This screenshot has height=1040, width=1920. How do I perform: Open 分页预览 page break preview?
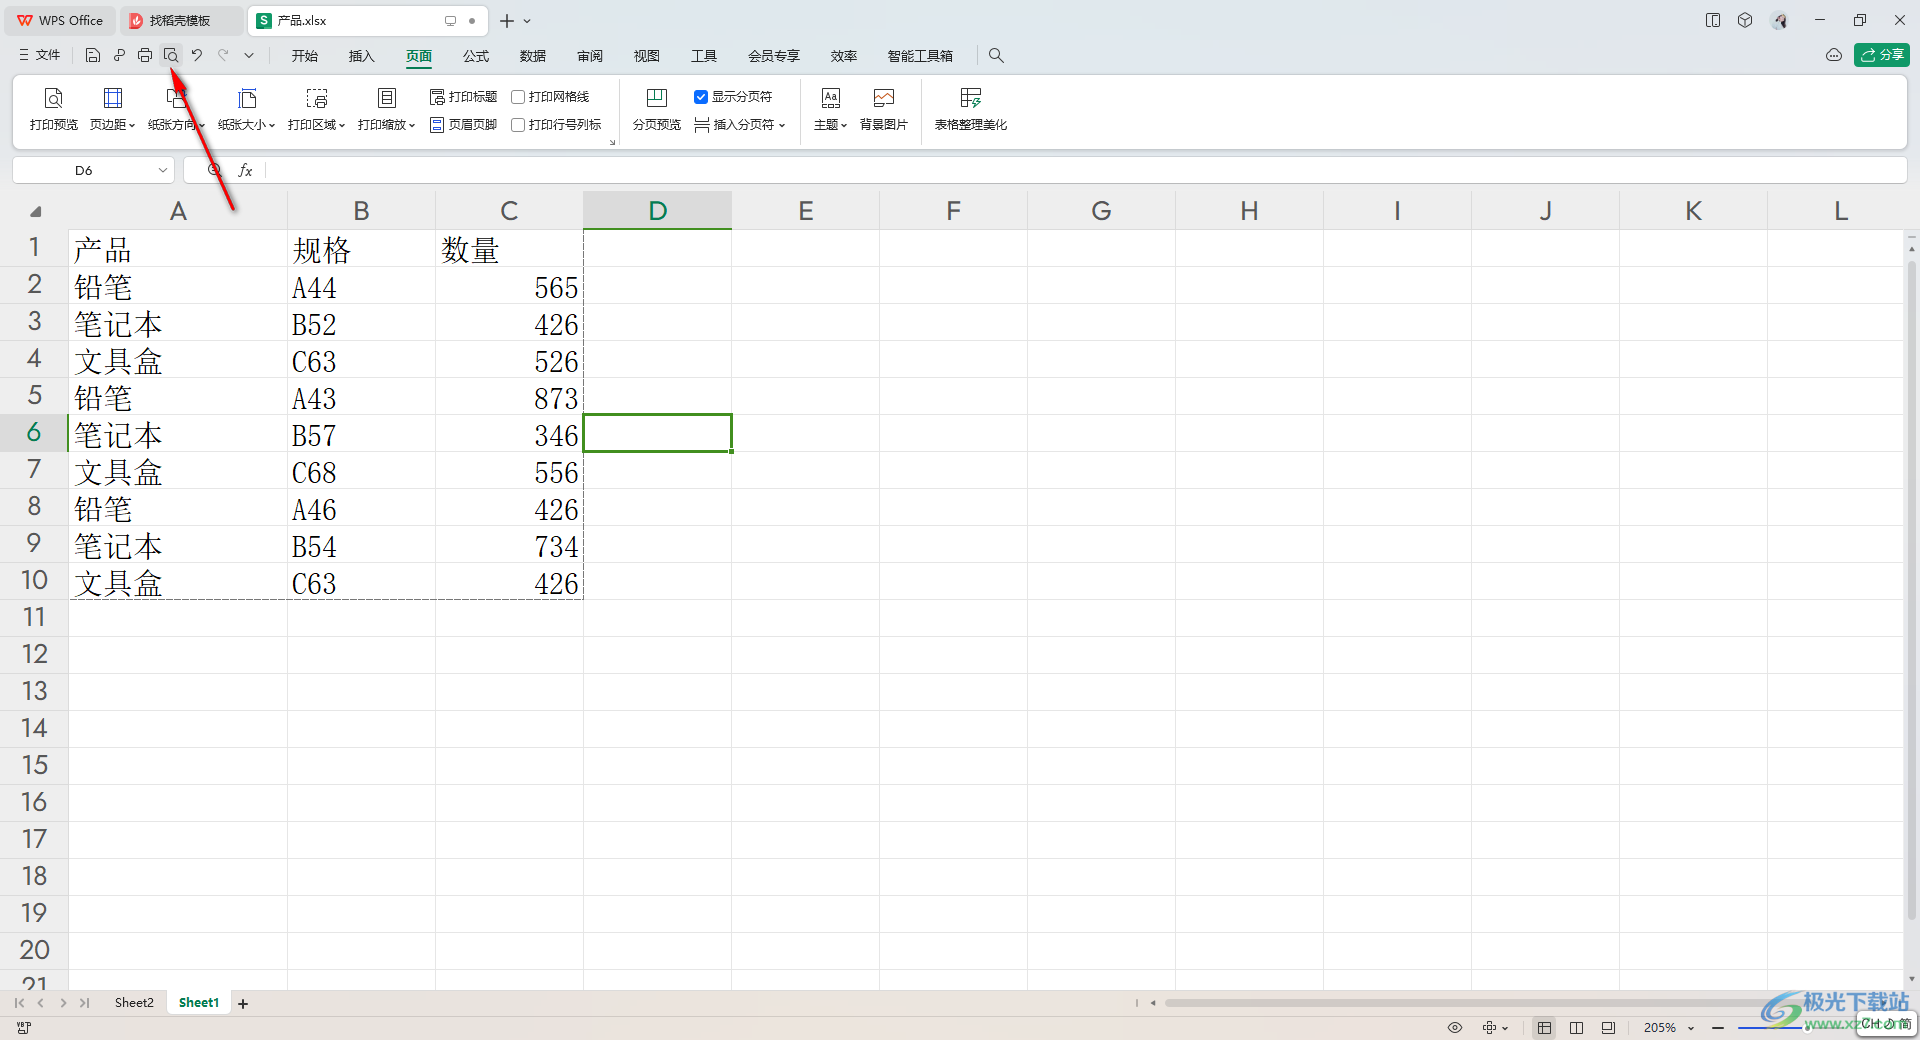657,109
